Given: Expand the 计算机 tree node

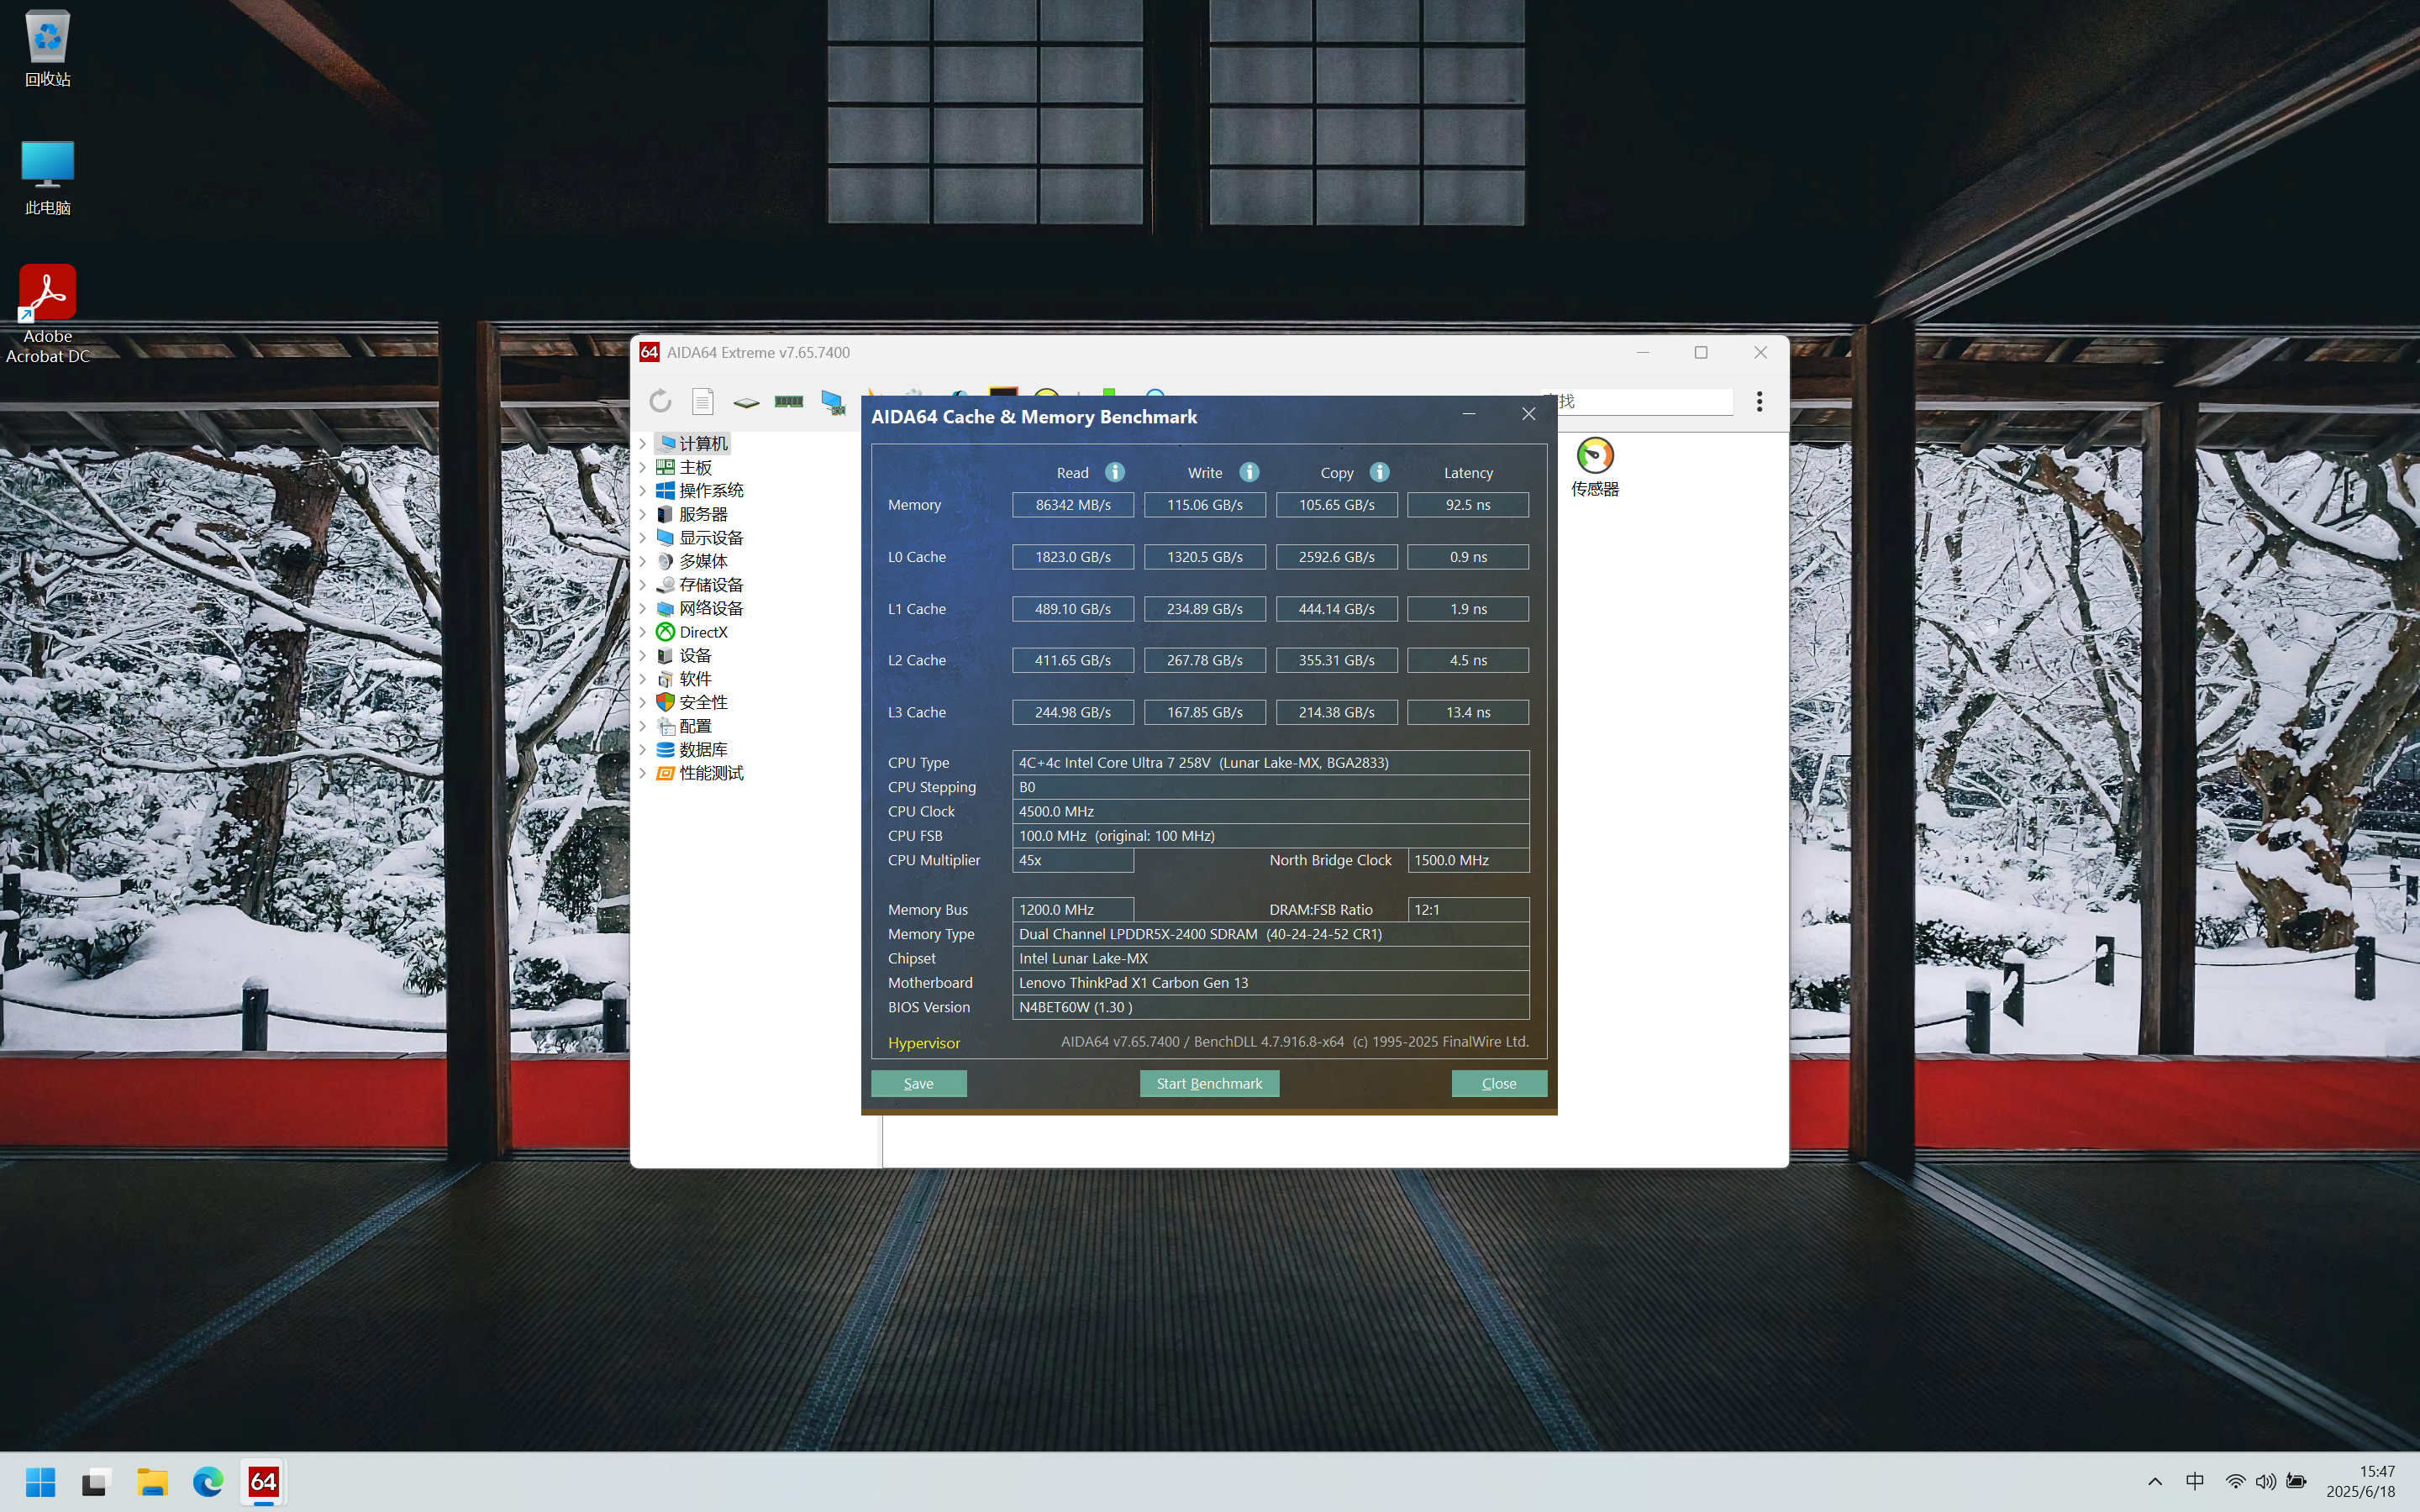Looking at the screenshot, I should (x=643, y=443).
